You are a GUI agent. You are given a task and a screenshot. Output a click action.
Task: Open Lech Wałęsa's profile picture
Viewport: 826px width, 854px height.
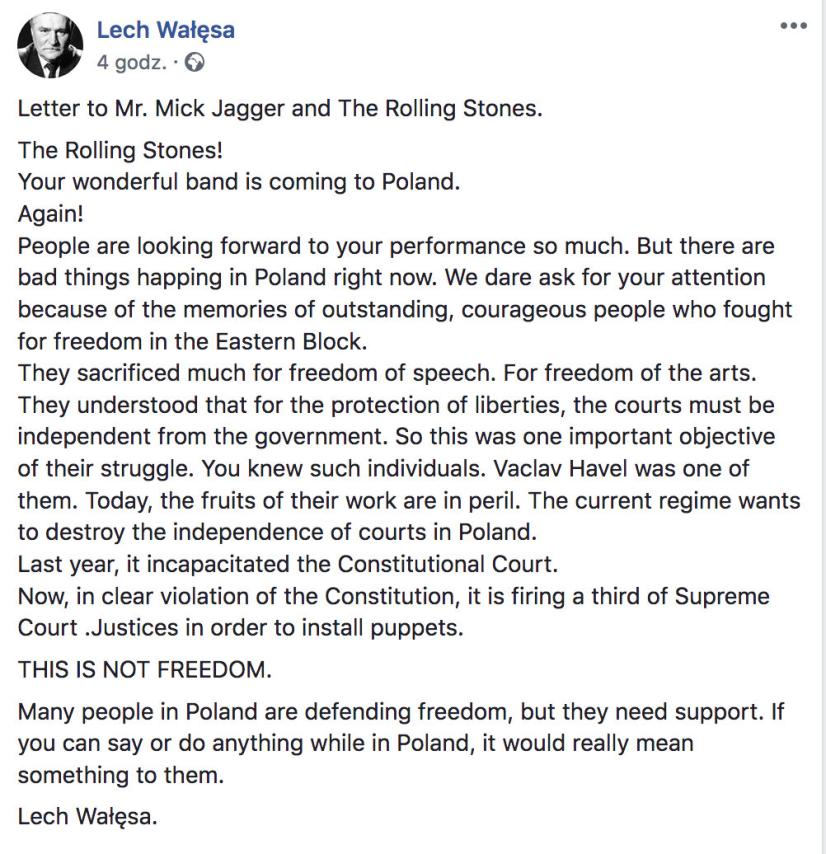point(50,46)
